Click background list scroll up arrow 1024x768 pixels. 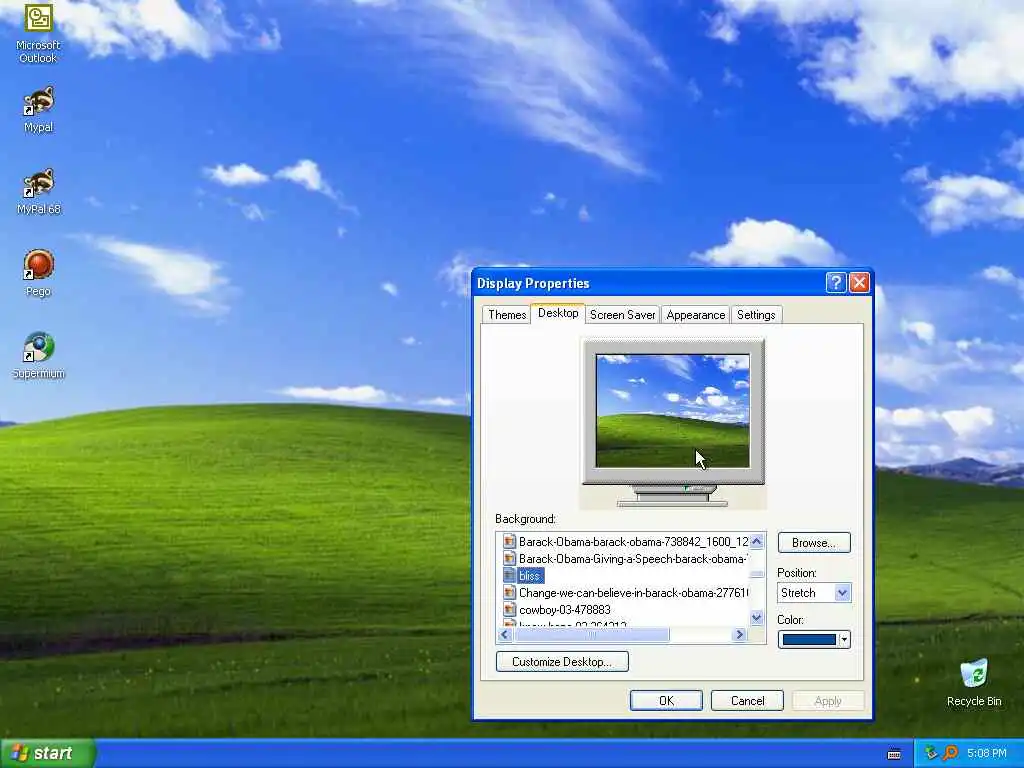757,541
